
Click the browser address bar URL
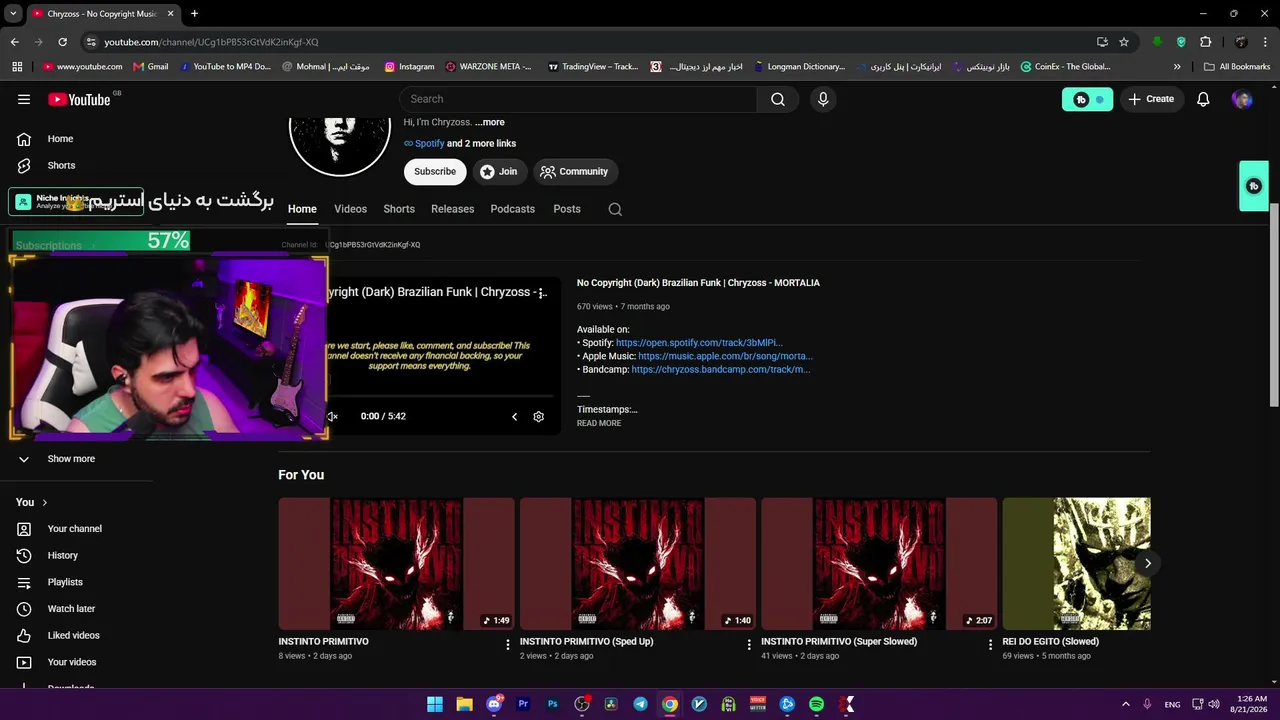tap(211, 42)
